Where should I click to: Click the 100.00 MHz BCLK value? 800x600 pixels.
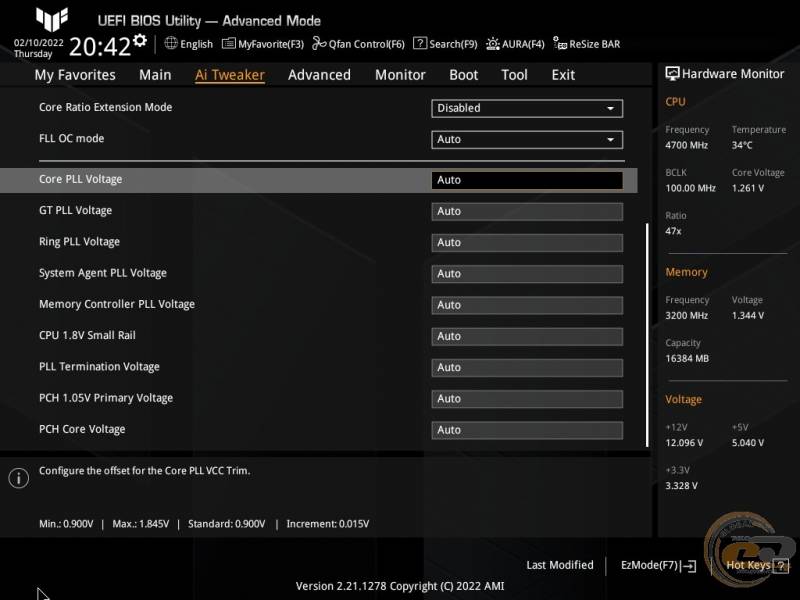click(691, 188)
